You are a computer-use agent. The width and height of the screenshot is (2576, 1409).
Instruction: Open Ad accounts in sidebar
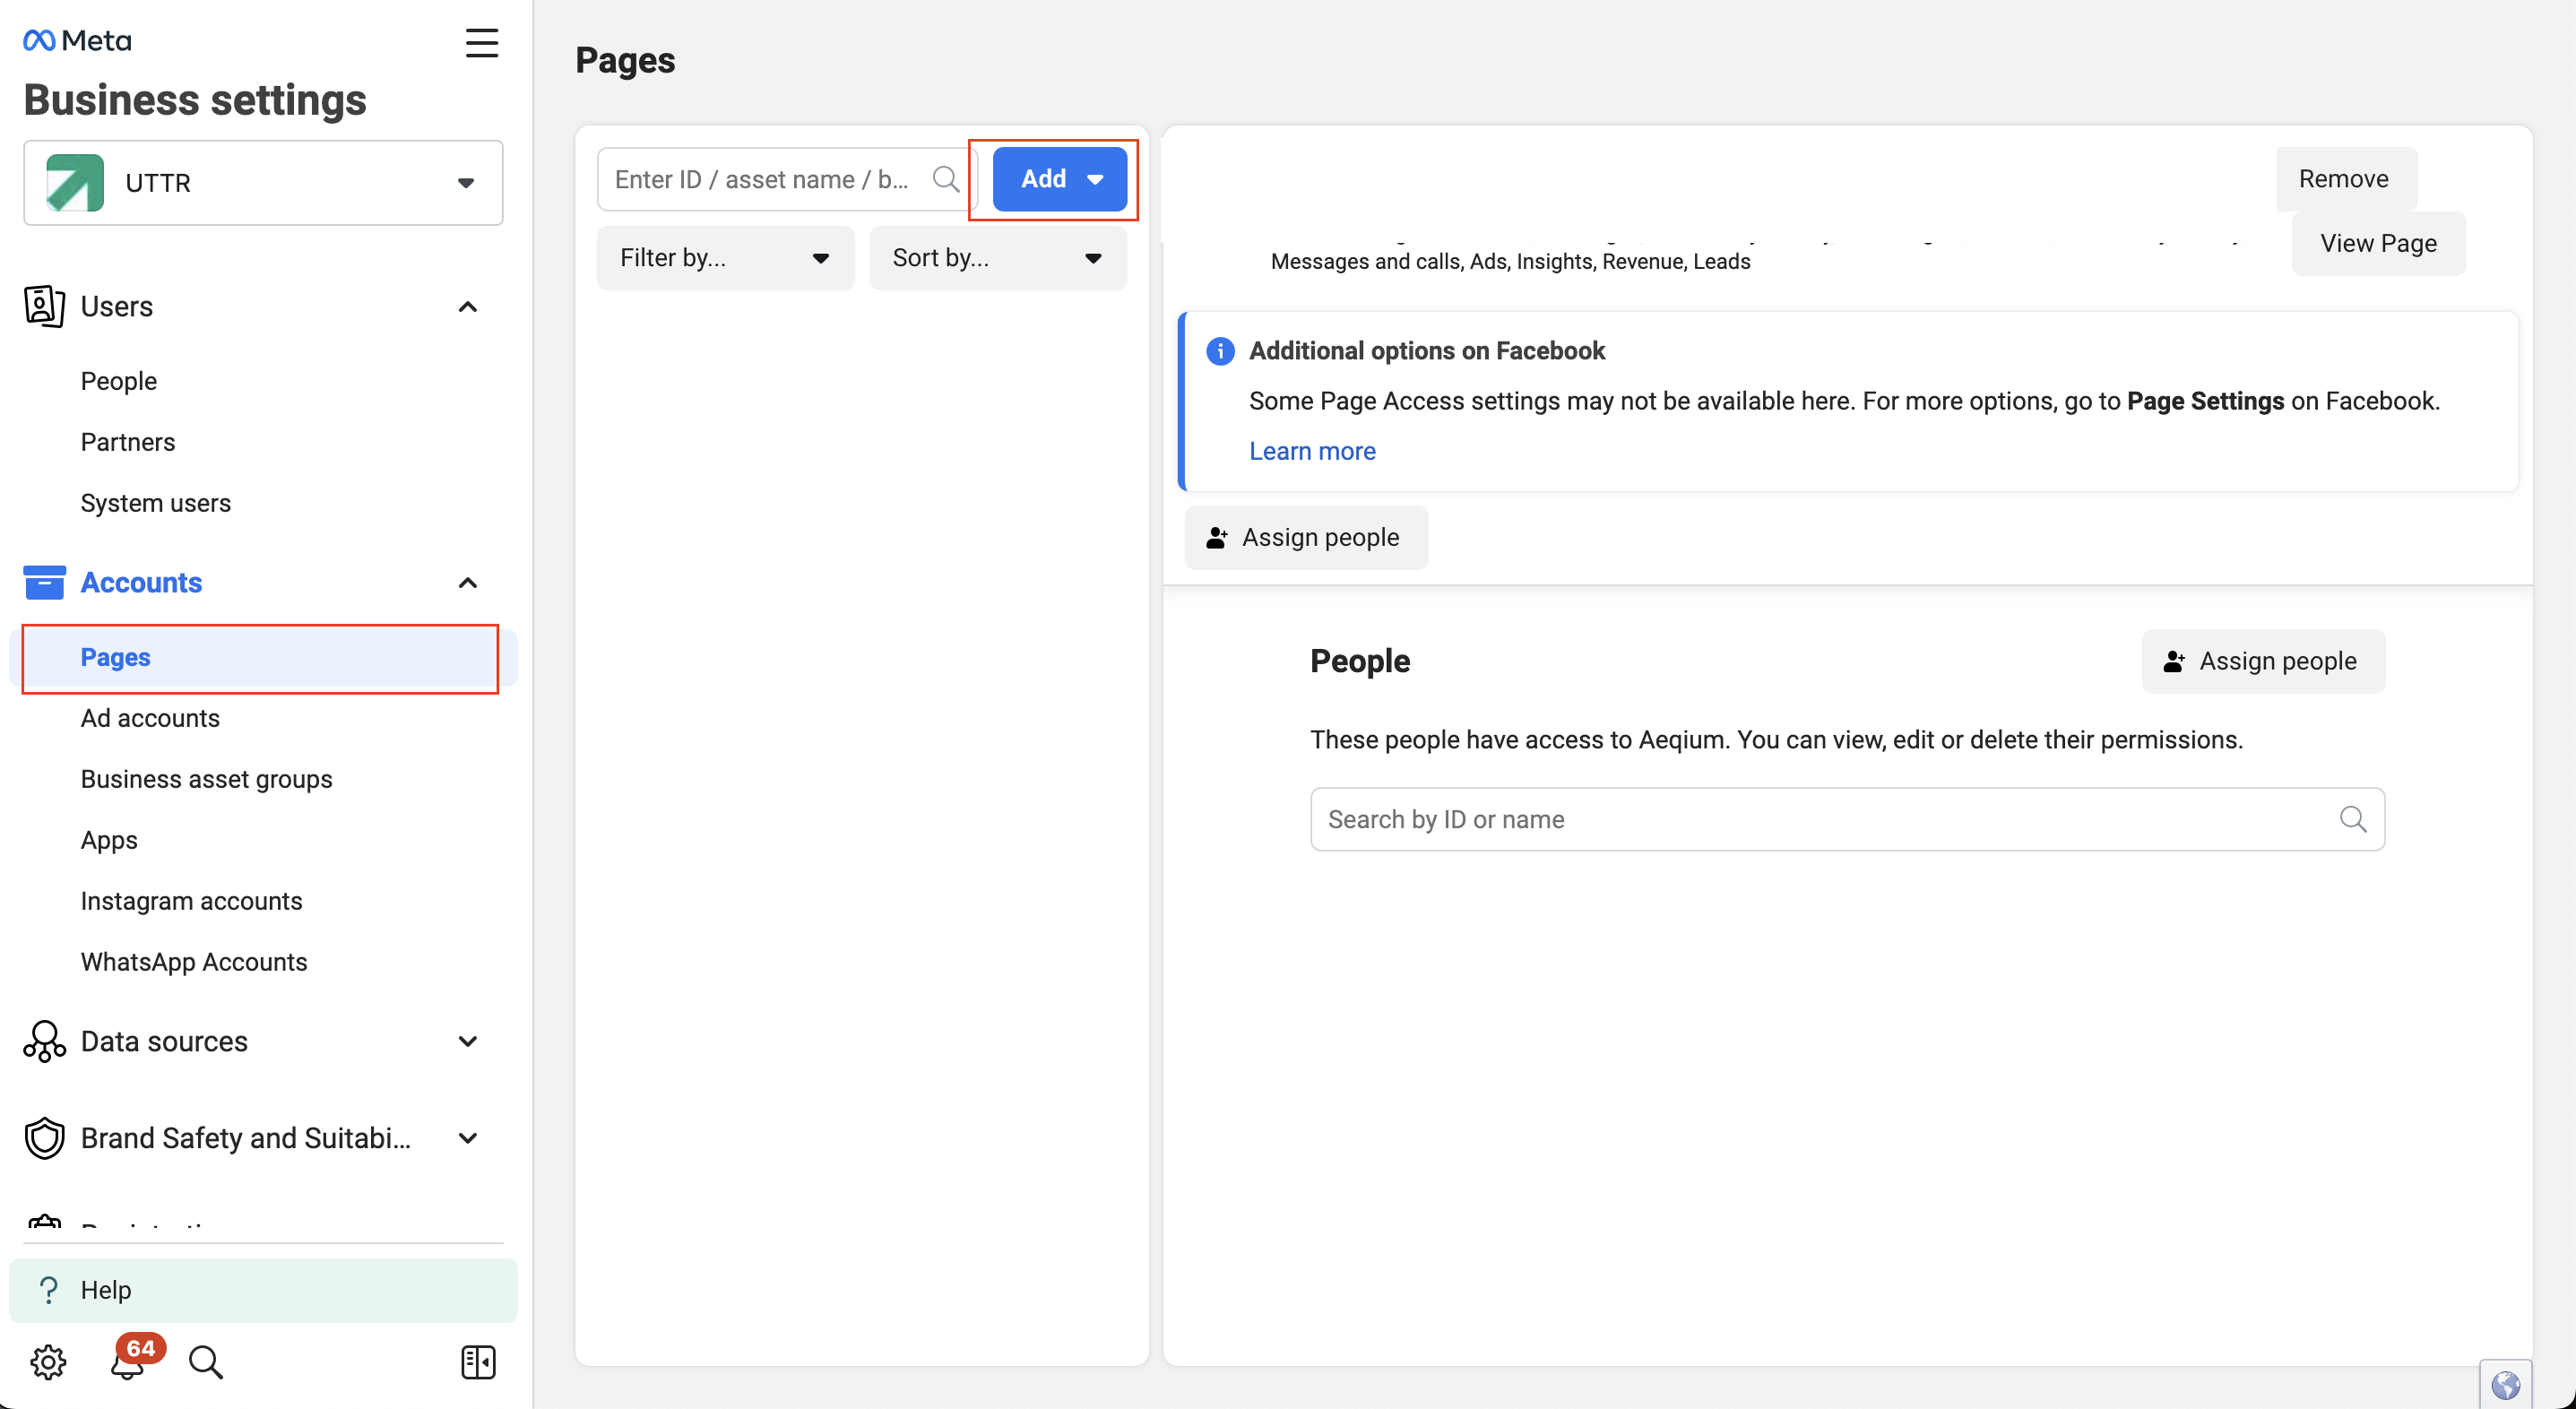click(x=150, y=718)
